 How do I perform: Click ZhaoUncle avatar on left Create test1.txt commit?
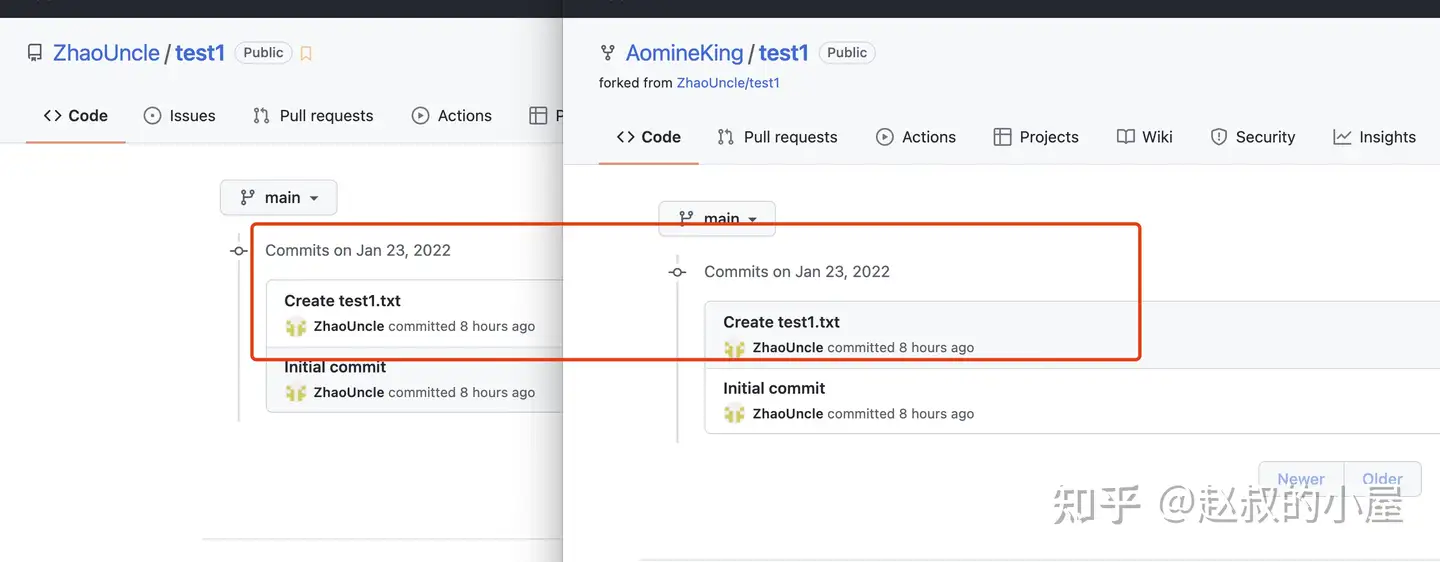[296, 326]
